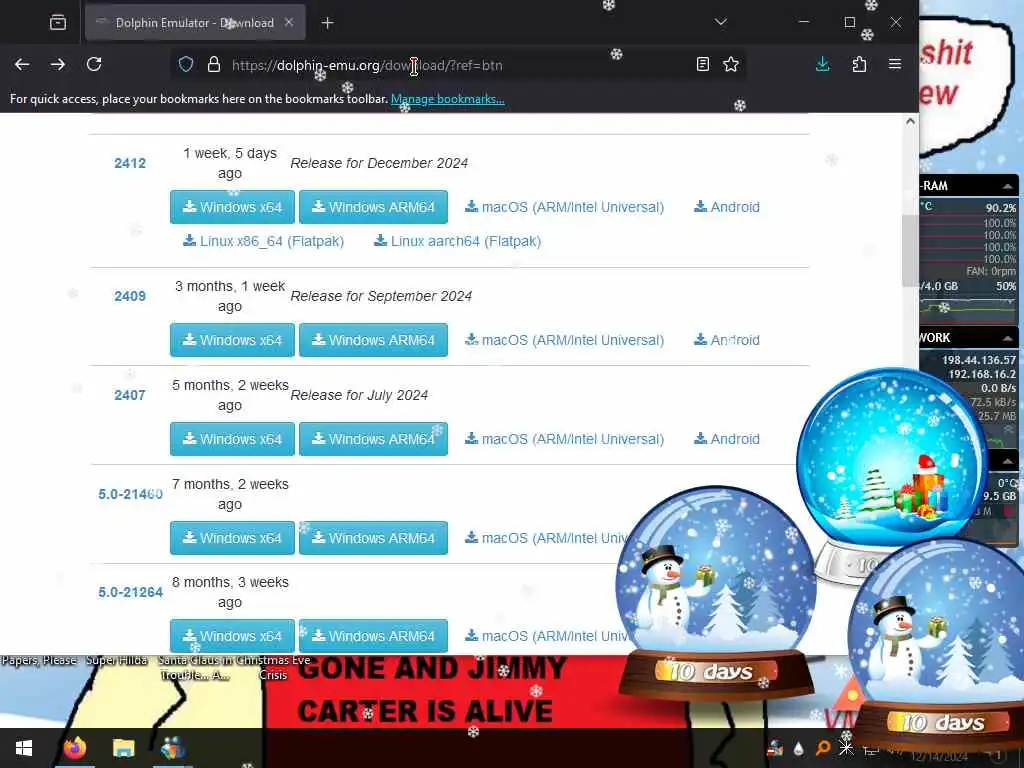Click the address bar URL field

[457, 65]
